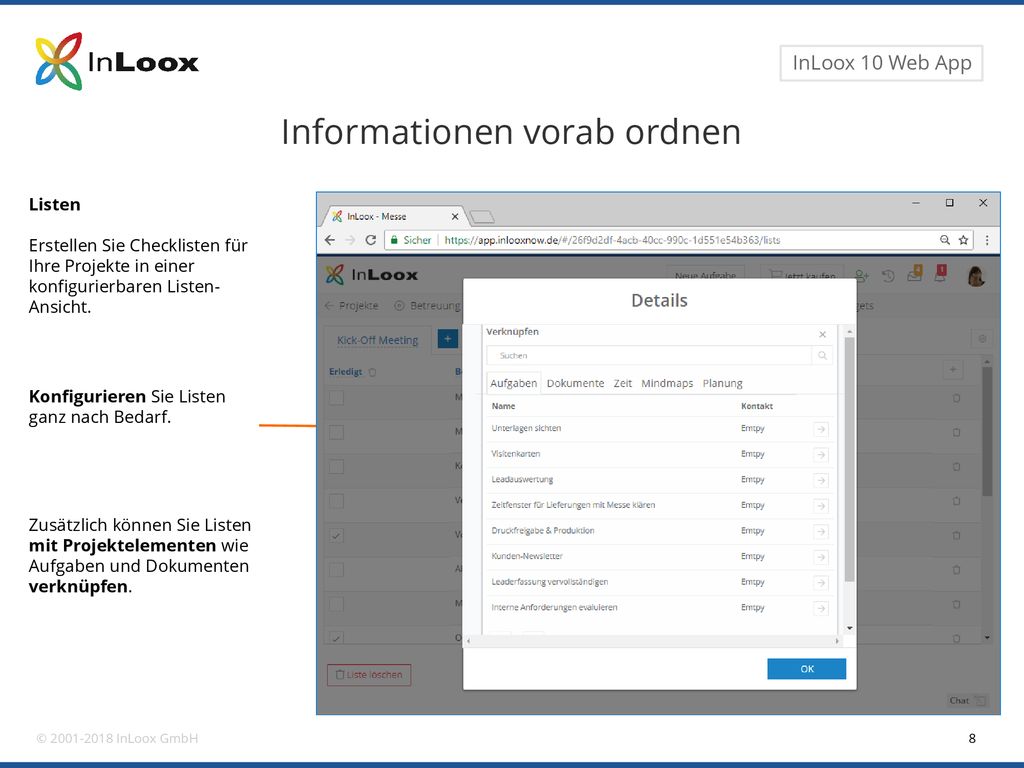
Task: Click the green Sicher lock icon
Action: (394, 240)
